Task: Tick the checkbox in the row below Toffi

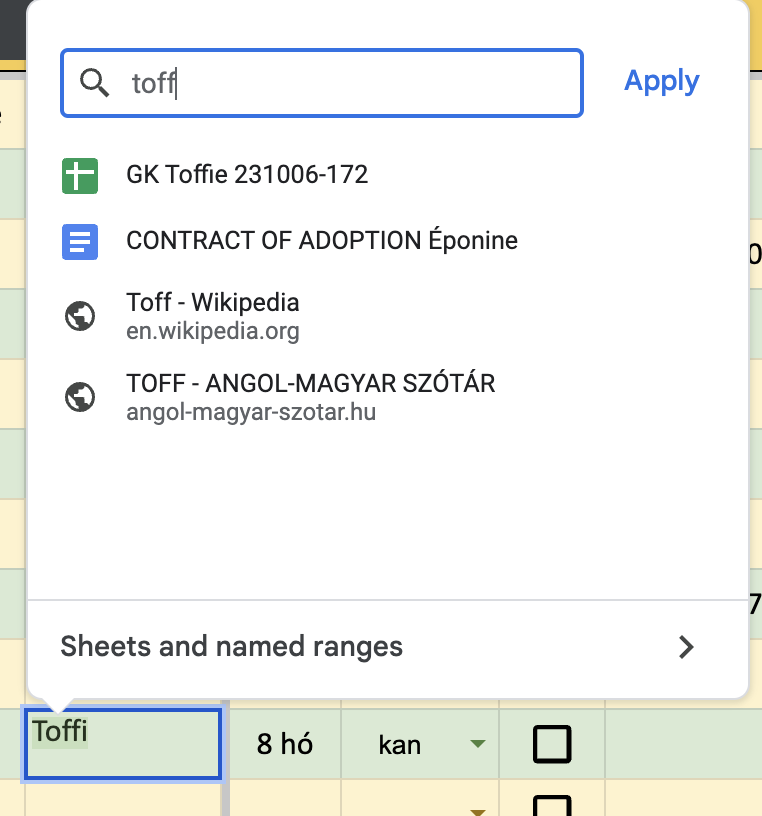Action: pyautogui.click(x=552, y=806)
